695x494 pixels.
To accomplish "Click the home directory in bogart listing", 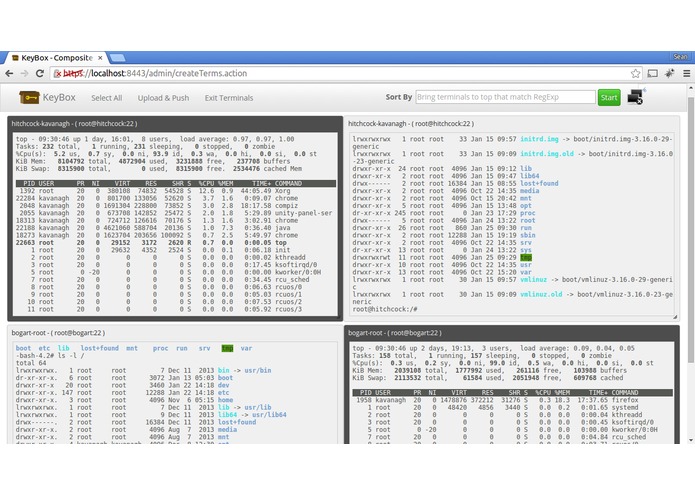I will (225, 400).
